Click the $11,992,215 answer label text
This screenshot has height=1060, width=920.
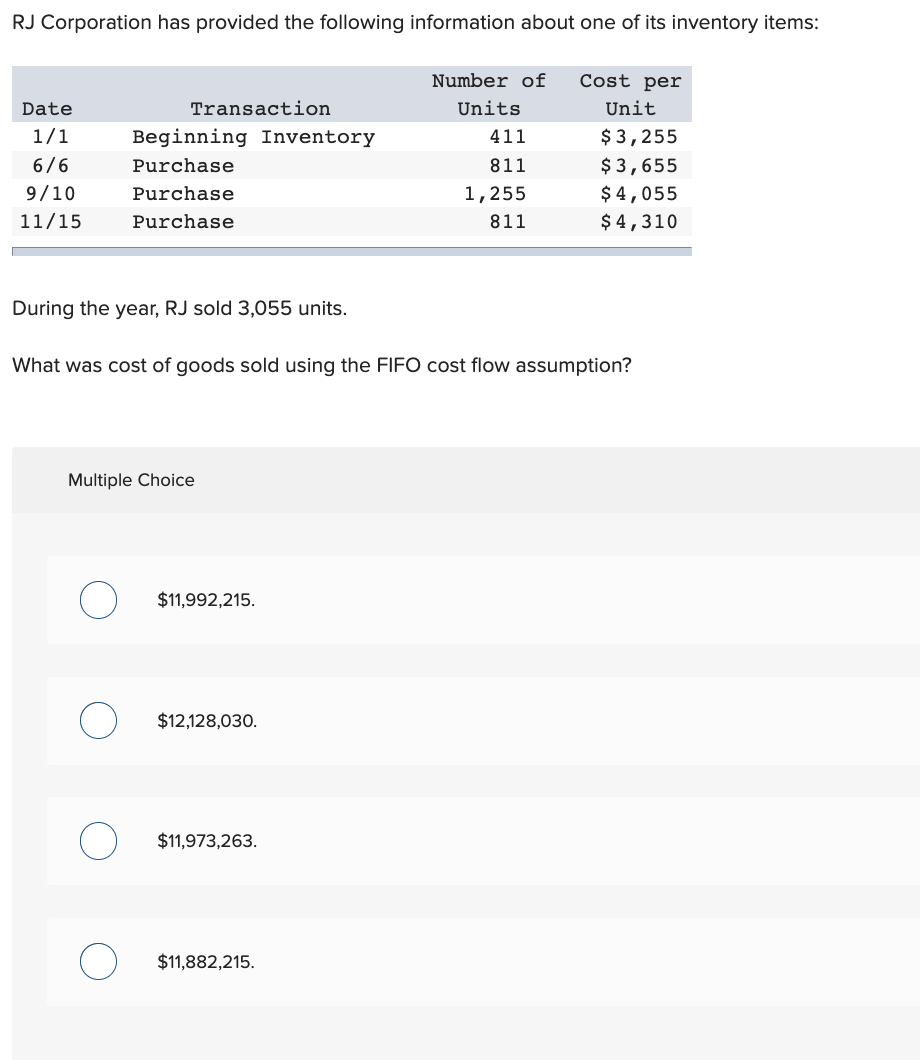tap(206, 600)
